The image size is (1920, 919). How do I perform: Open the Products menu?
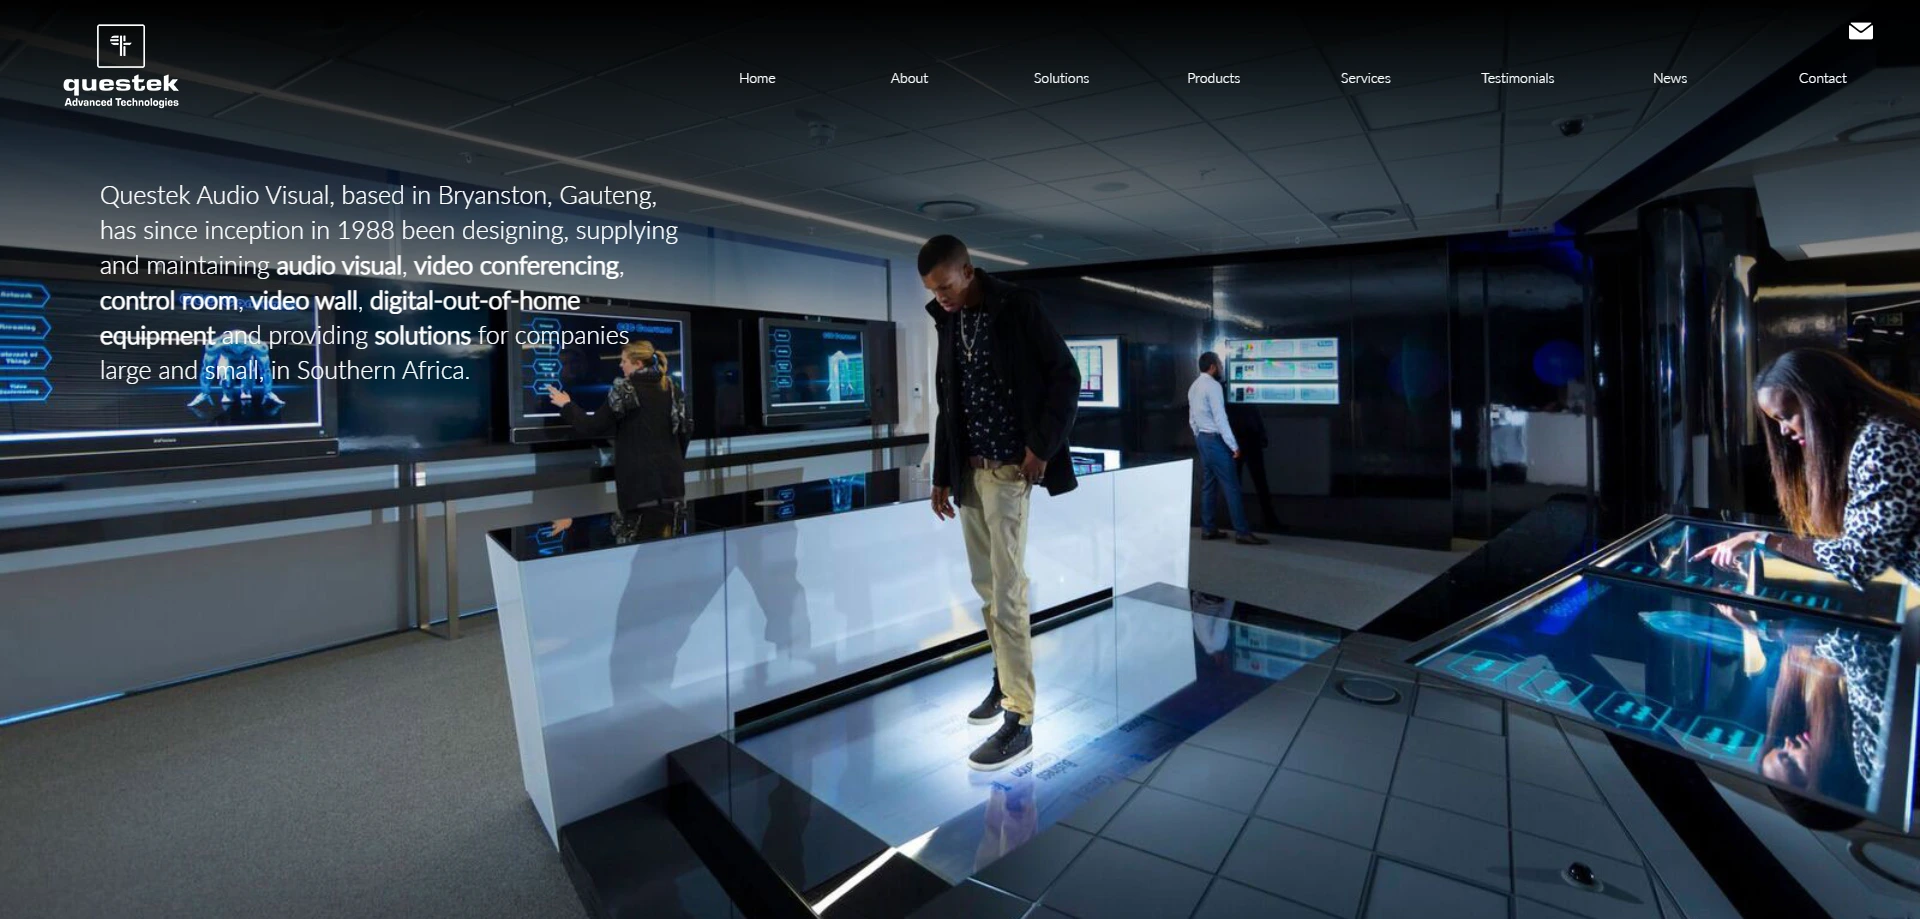coord(1213,78)
